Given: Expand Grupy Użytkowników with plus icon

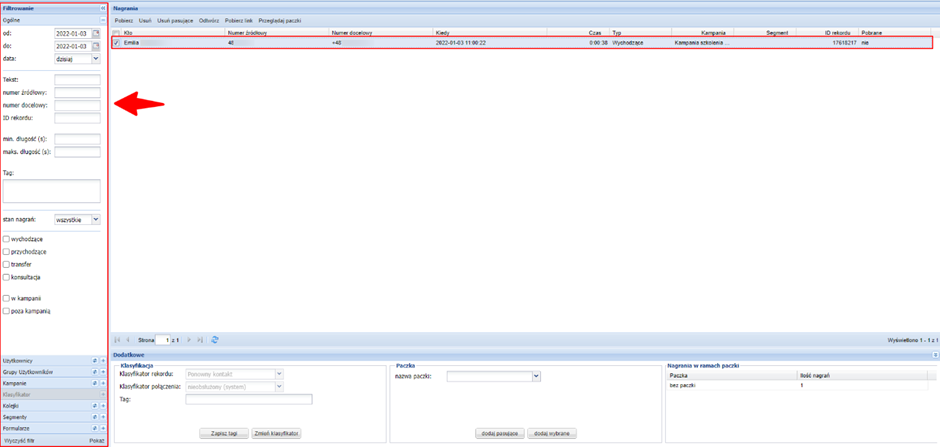Looking at the screenshot, I should click(103, 373).
